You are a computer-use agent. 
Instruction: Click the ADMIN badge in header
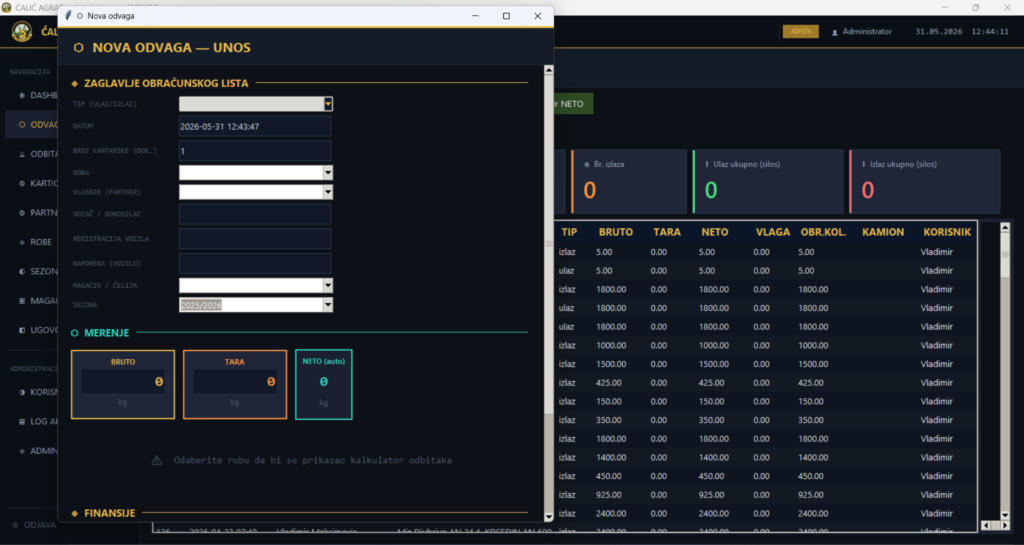click(801, 31)
